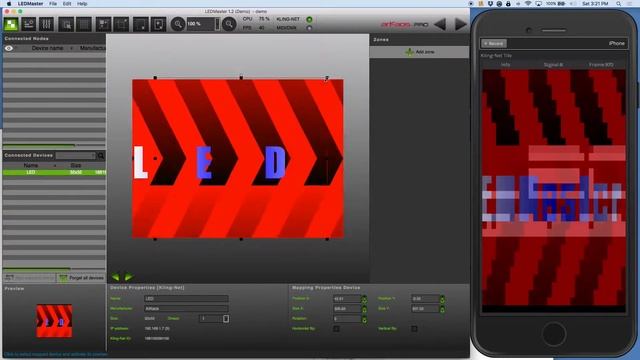Click the Position X value field
Screen dimensions: 640x360
pos(347,299)
